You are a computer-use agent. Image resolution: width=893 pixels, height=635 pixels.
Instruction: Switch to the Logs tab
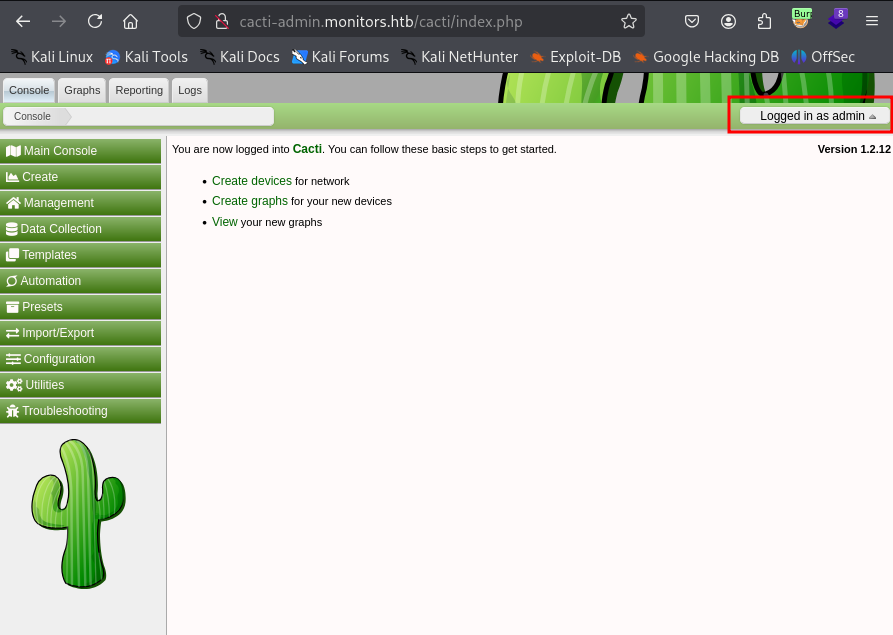pyautogui.click(x=190, y=90)
